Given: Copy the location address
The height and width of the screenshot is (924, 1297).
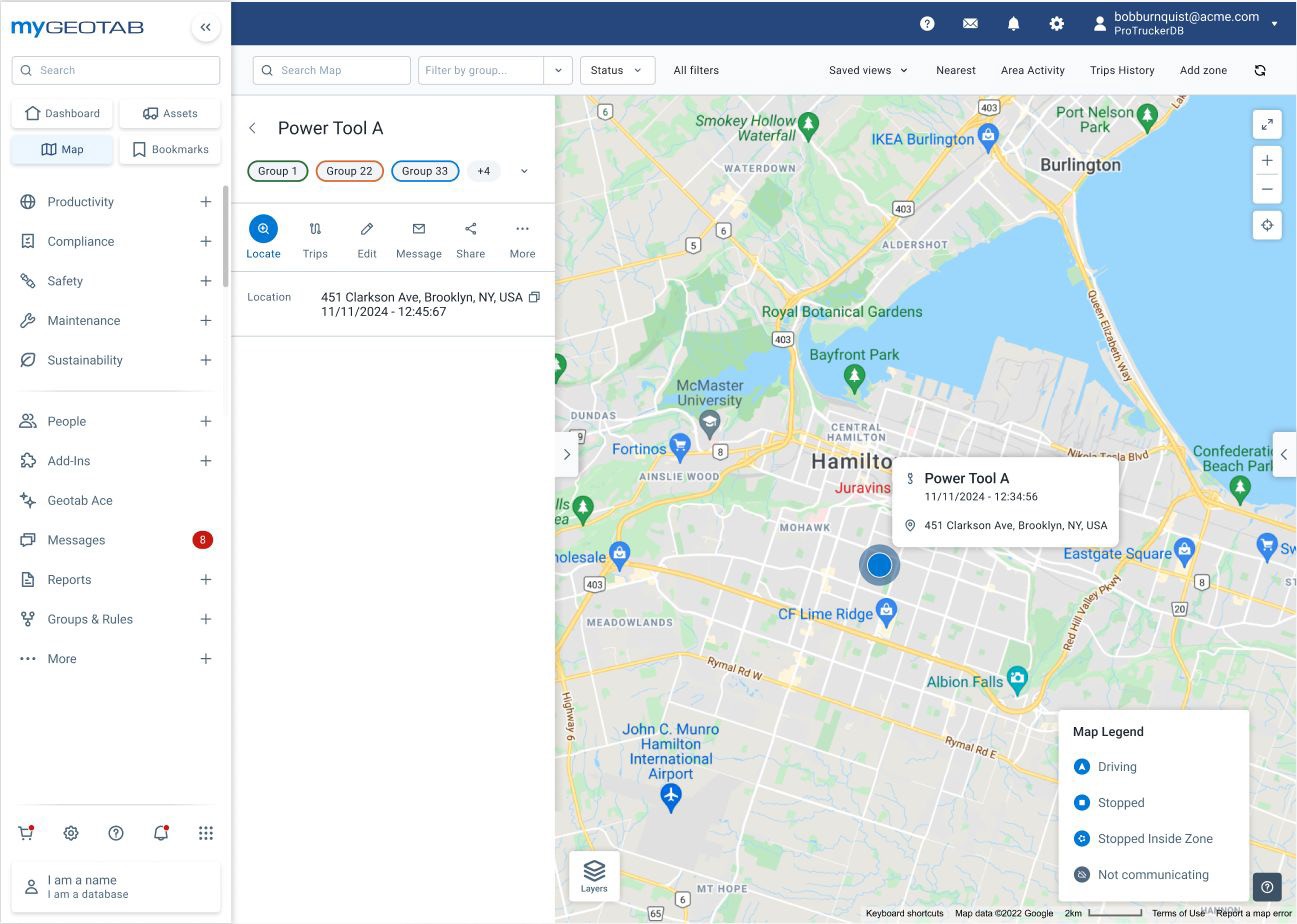Looking at the screenshot, I should click(x=534, y=297).
